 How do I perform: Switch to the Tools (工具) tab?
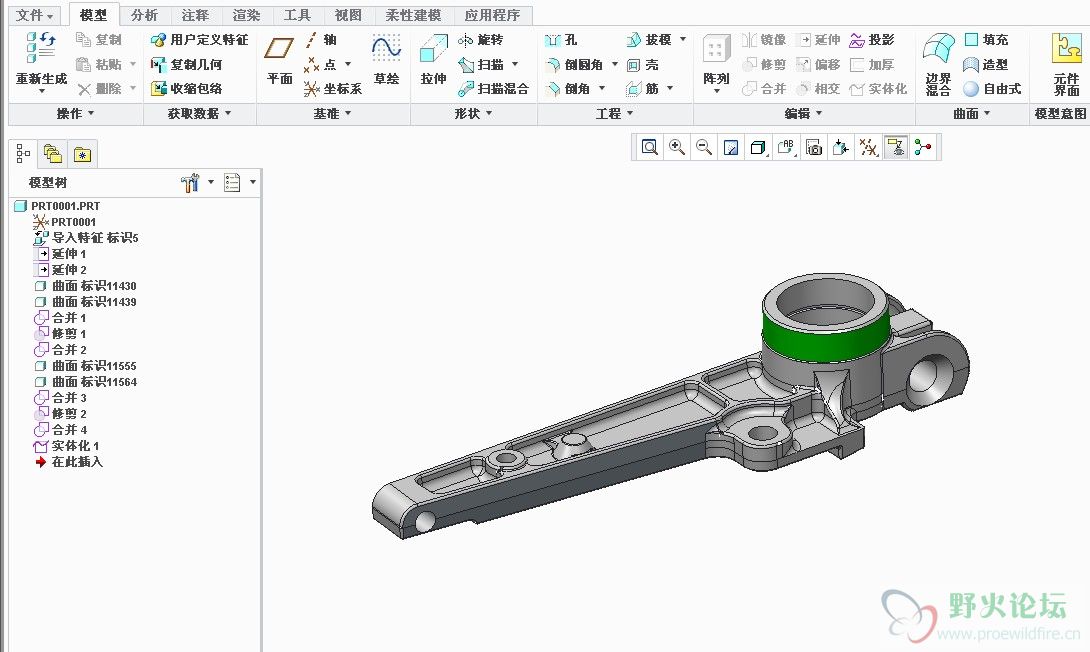coord(297,15)
